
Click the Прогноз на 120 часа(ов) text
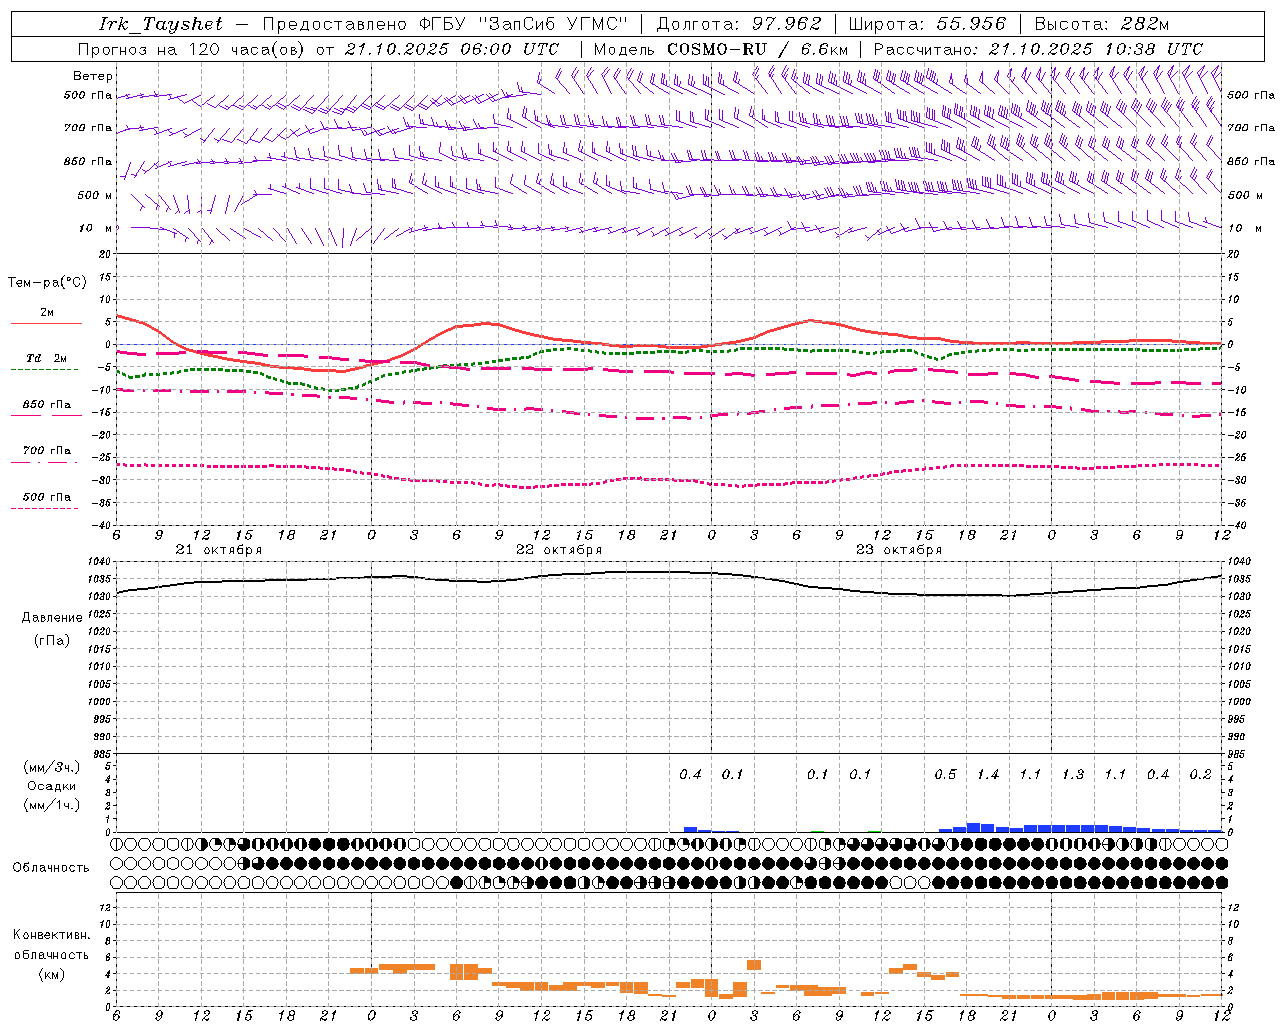tap(192, 49)
